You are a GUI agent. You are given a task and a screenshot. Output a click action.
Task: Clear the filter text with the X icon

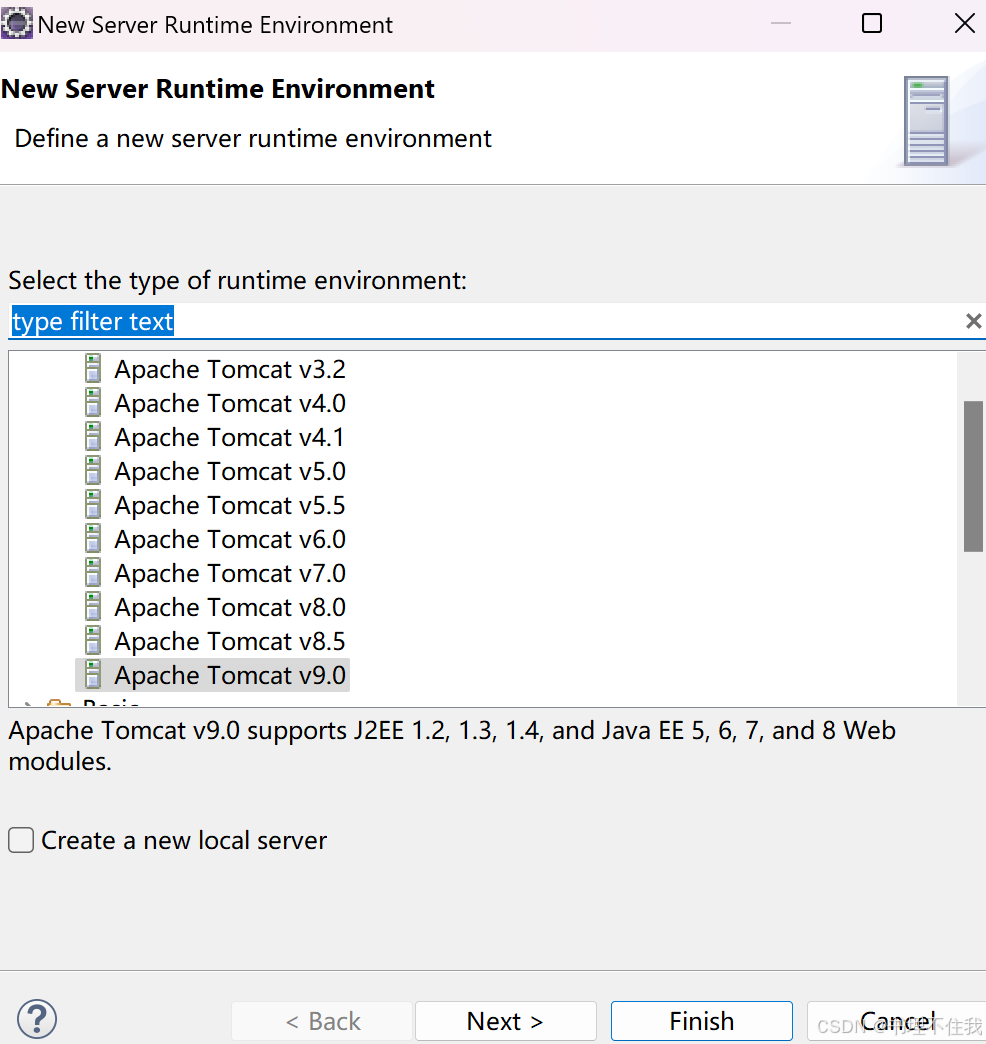tap(973, 322)
